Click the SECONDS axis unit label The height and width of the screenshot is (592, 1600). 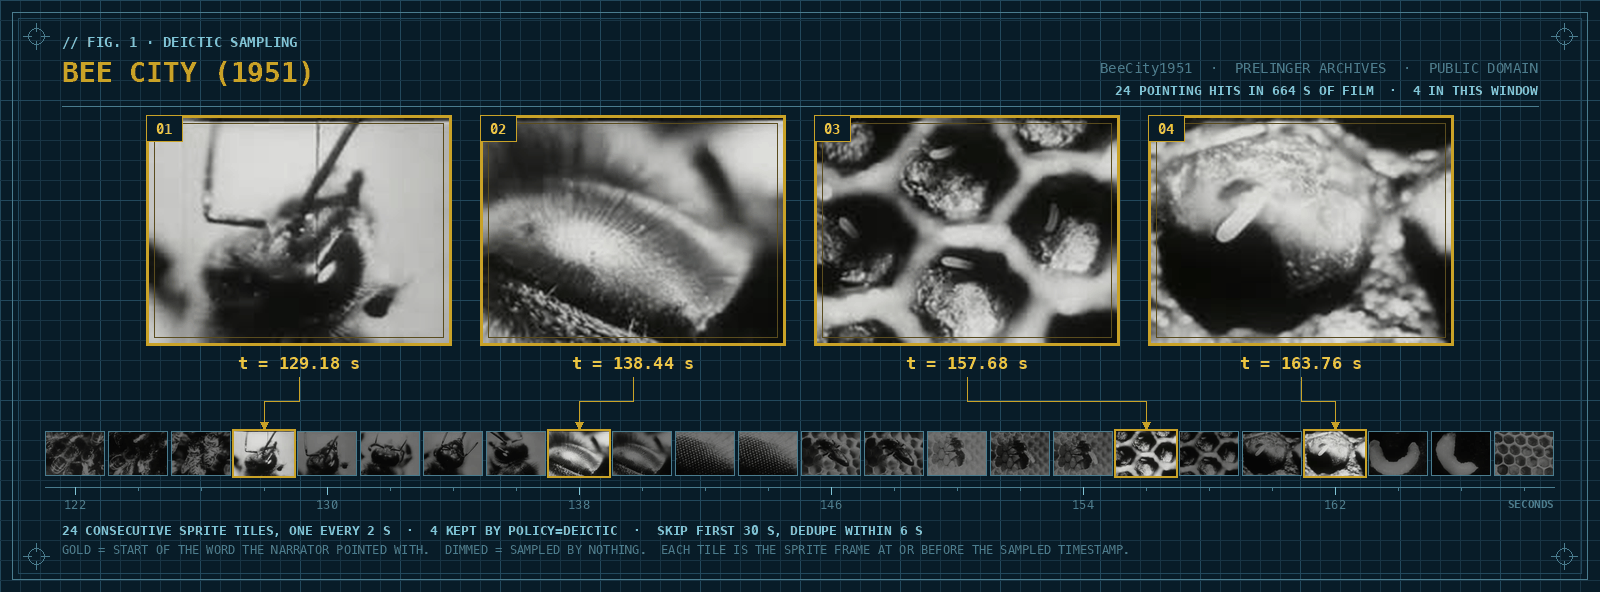1530,504
